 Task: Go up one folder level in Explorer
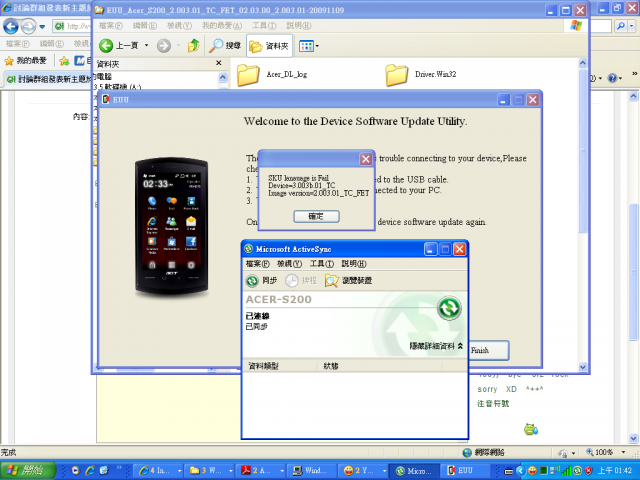[x=193, y=45]
